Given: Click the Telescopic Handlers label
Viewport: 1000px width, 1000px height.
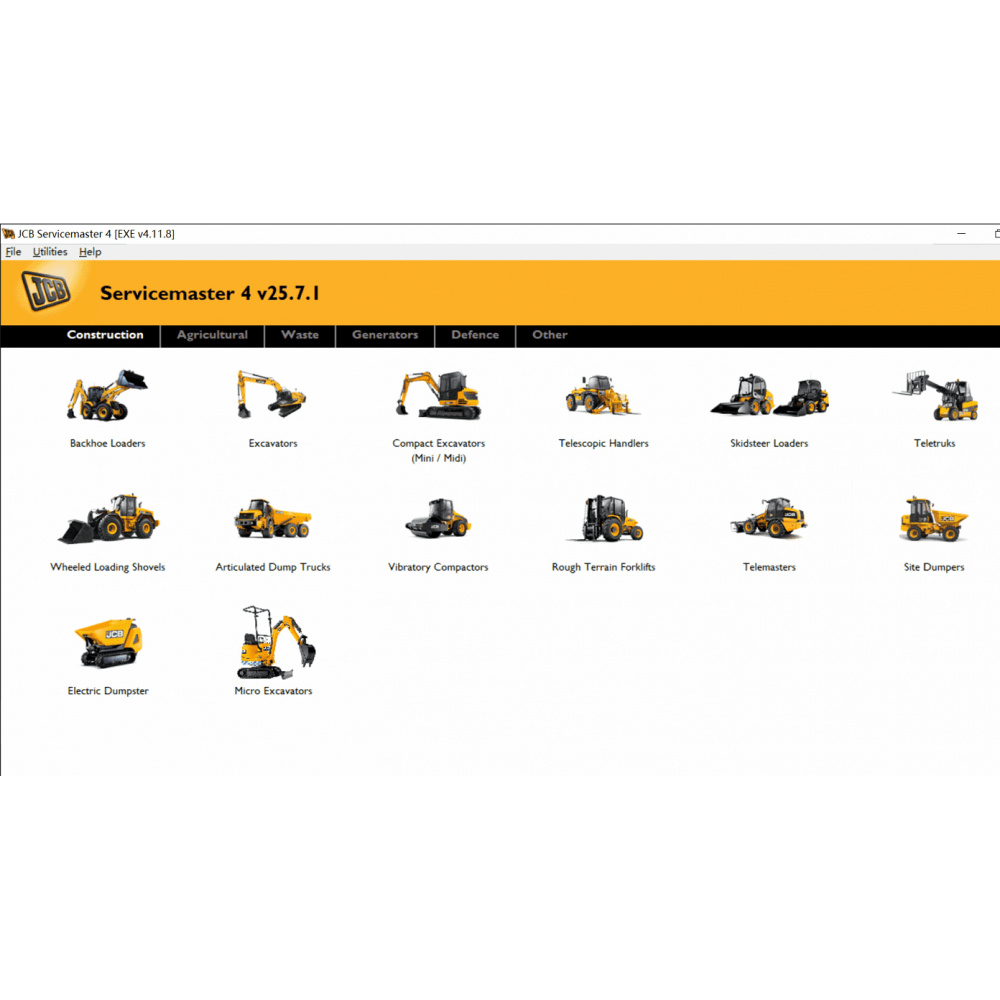Looking at the screenshot, I should [x=603, y=443].
